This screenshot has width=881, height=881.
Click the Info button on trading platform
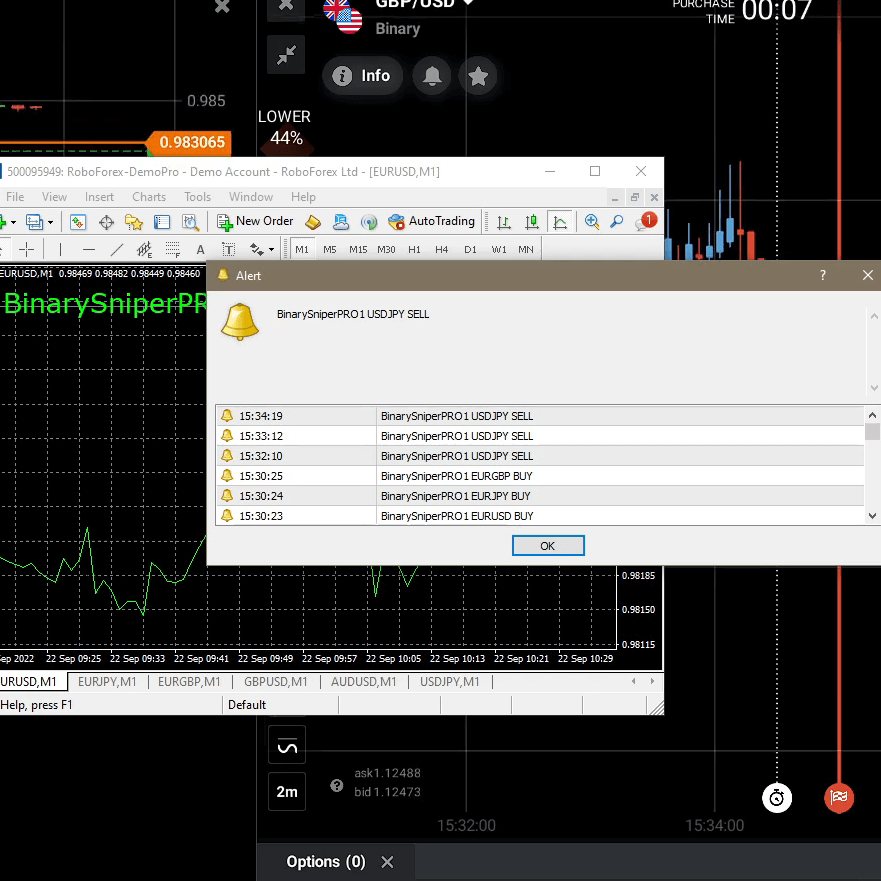(x=362, y=75)
